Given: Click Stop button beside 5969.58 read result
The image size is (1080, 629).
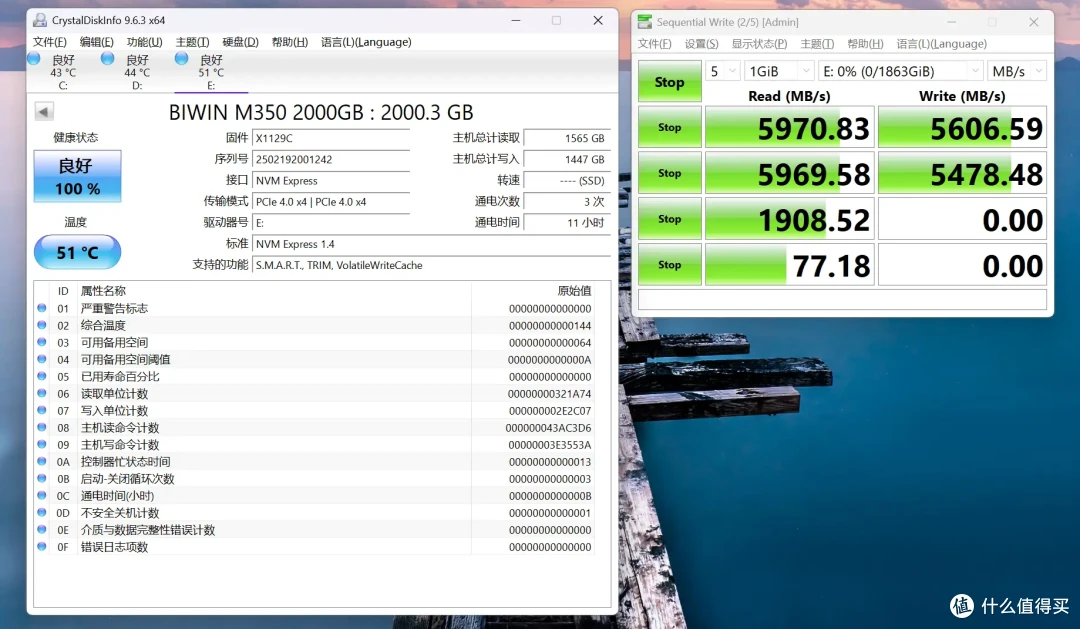Looking at the screenshot, I should pos(669,173).
